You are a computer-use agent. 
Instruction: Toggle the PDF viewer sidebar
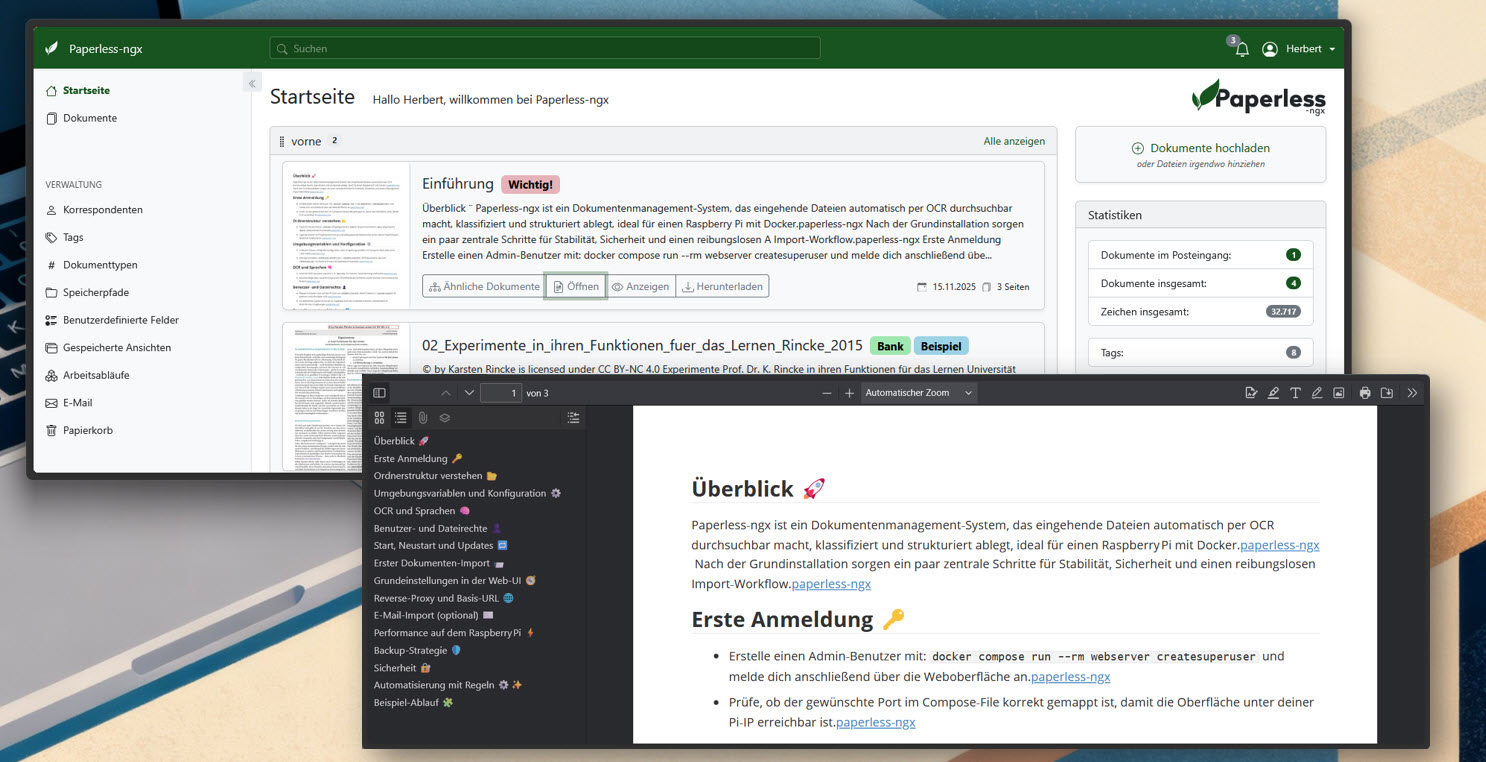(379, 393)
